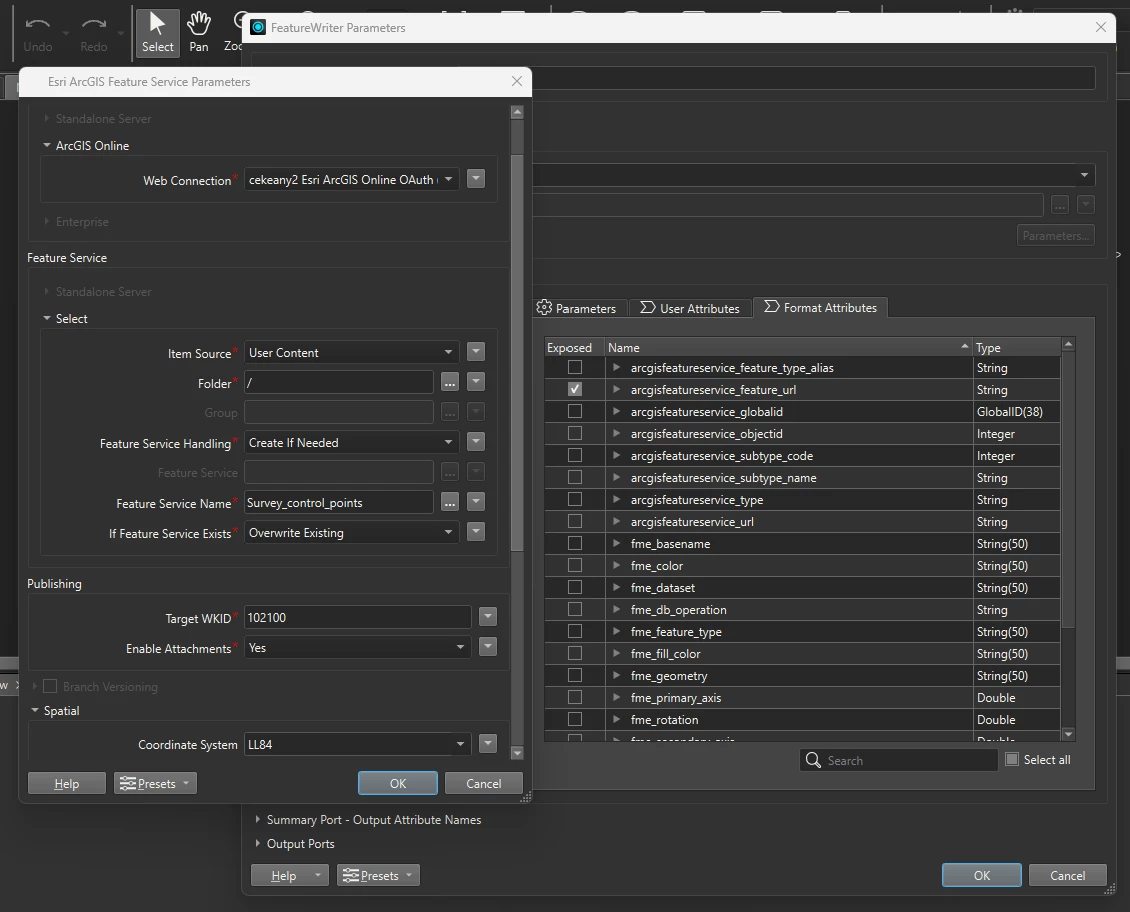
Task: Uncheck arcgisfeatureservice_feature_url exposed checkbox
Action: click(574, 389)
